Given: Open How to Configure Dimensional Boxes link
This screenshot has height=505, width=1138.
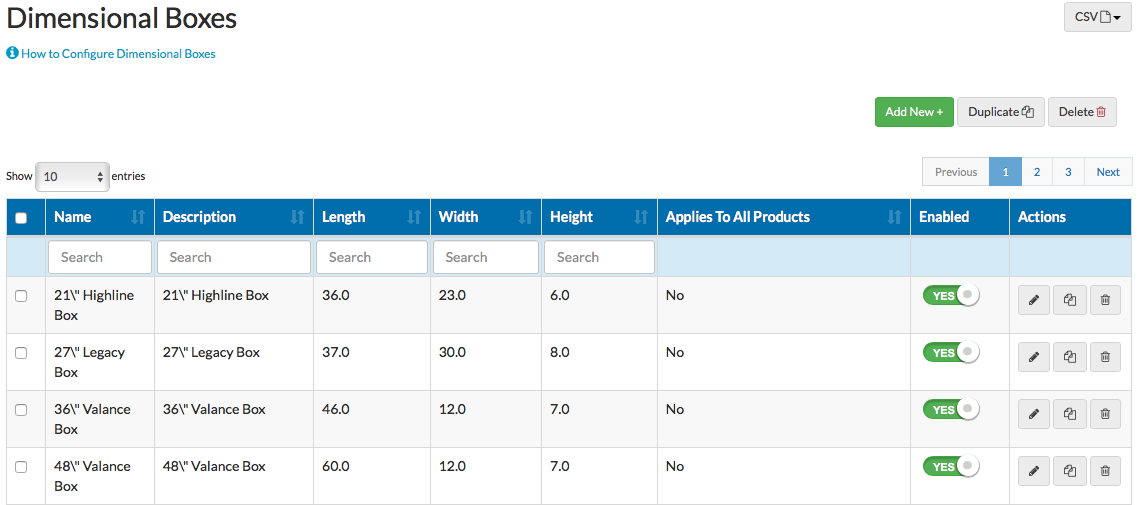Looking at the screenshot, I should coord(118,54).
